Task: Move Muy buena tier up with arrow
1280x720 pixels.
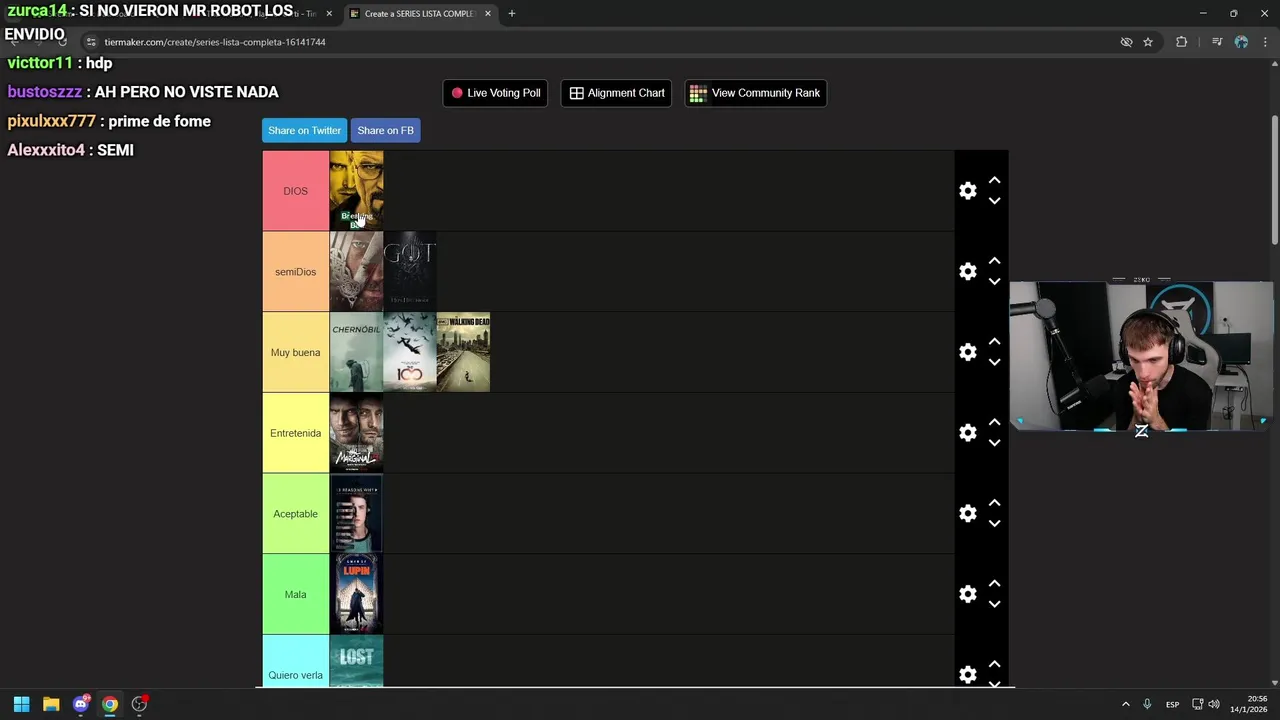Action: pos(994,342)
